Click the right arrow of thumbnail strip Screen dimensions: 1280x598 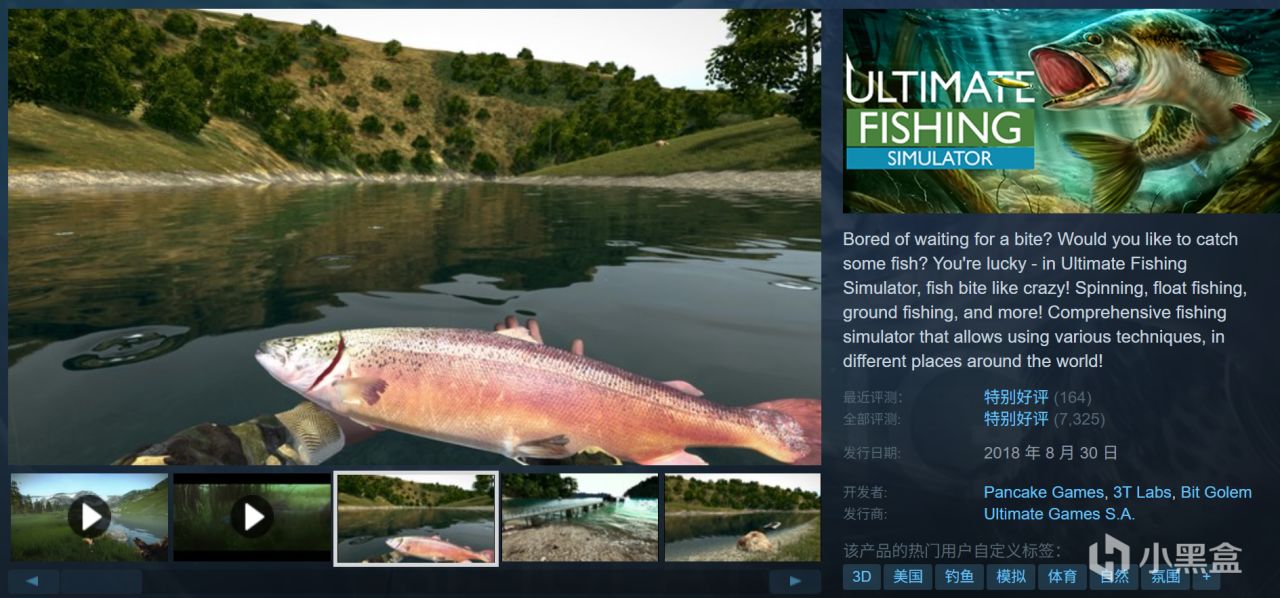coord(795,581)
